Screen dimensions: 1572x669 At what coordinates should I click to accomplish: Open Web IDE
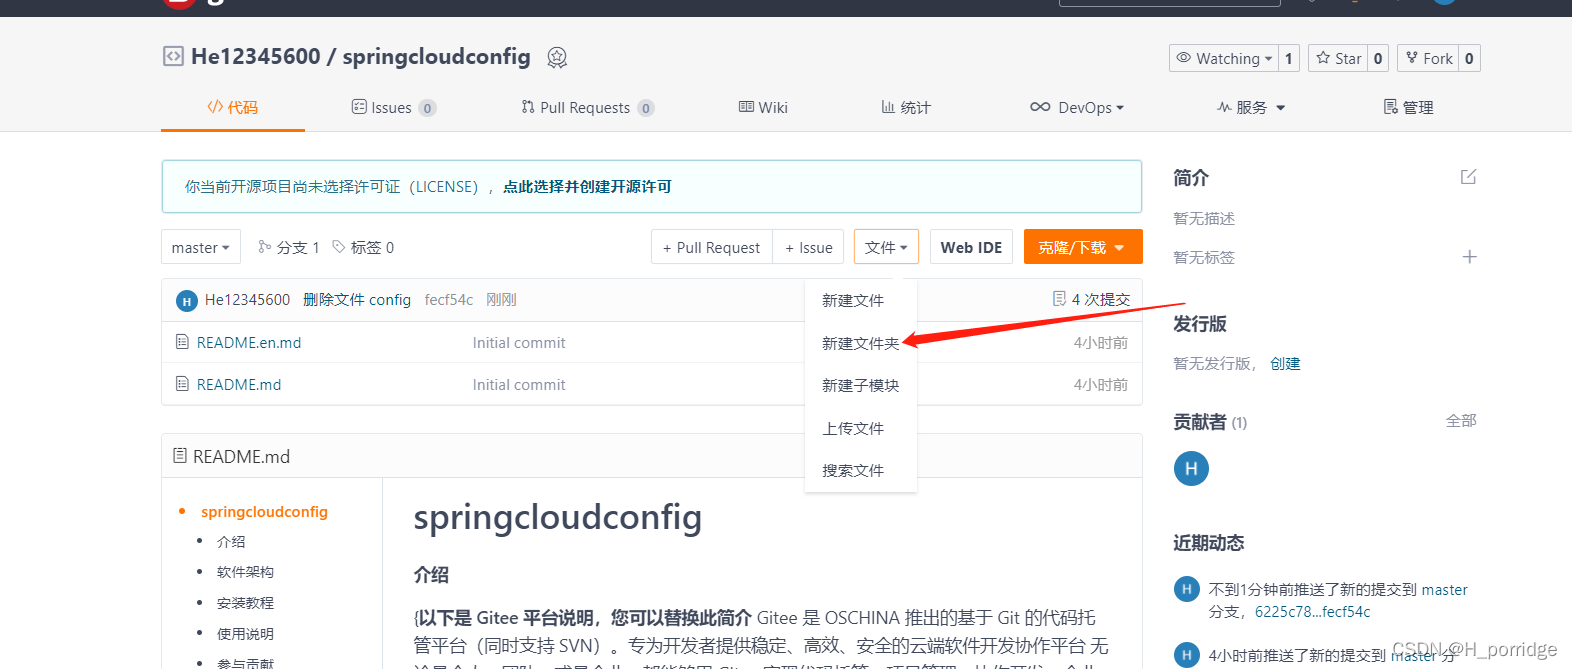971,247
